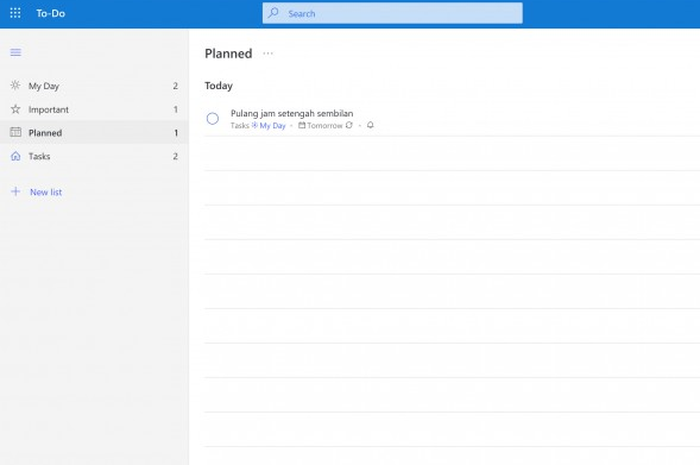Screen dimensions: 700x465
Task: Click the star icon beside Important
Action: pyautogui.click(x=15, y=109)
